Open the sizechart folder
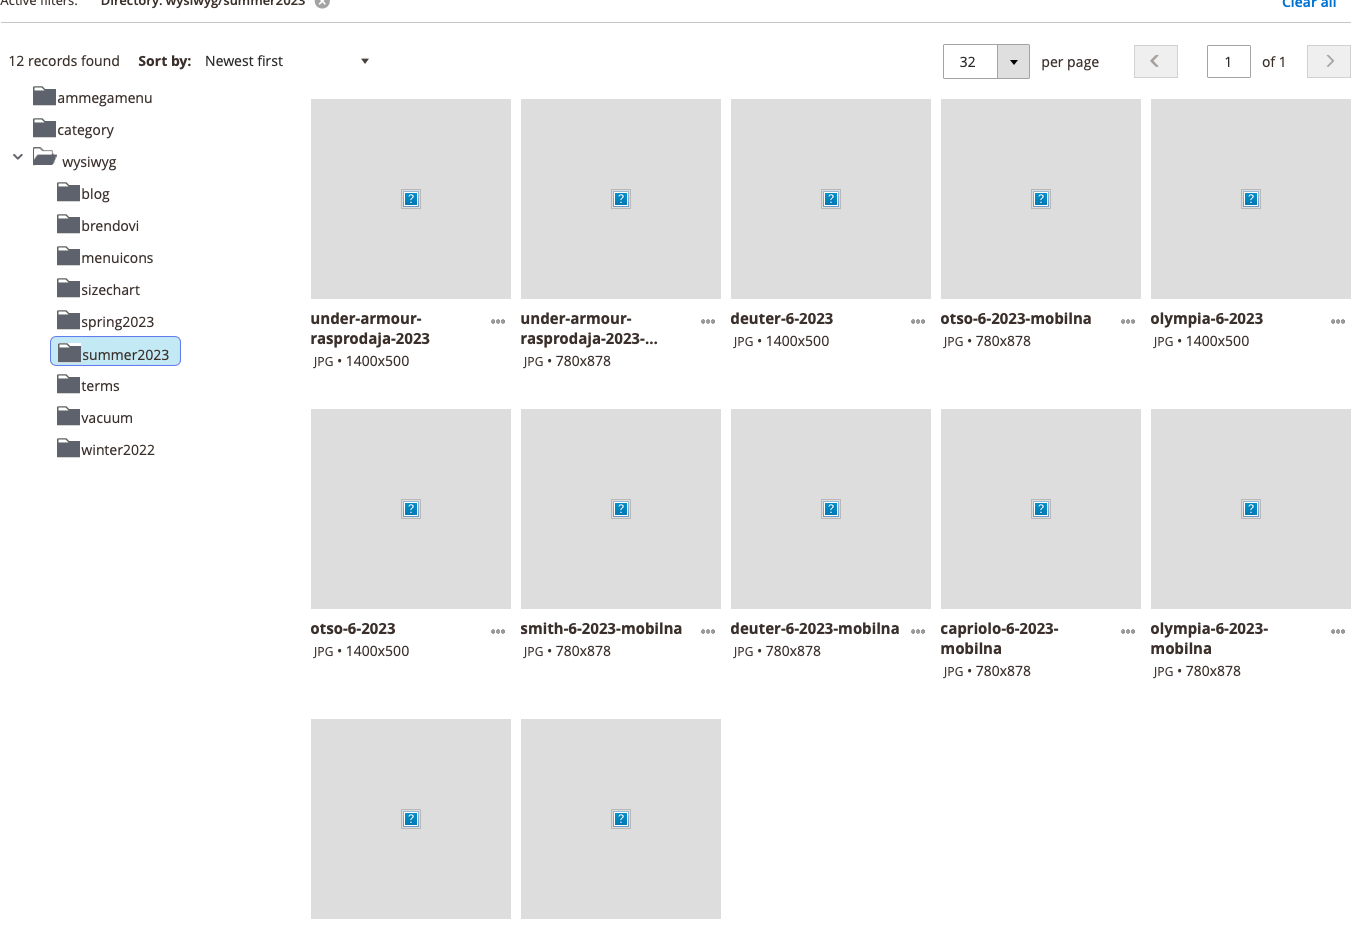Screen dimensions: 1364x927 click(x=109, y=289)
